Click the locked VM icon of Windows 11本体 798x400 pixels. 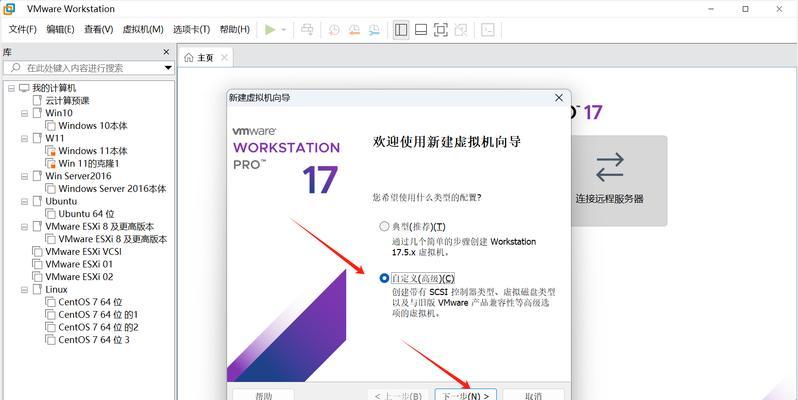tap(50, 151)
